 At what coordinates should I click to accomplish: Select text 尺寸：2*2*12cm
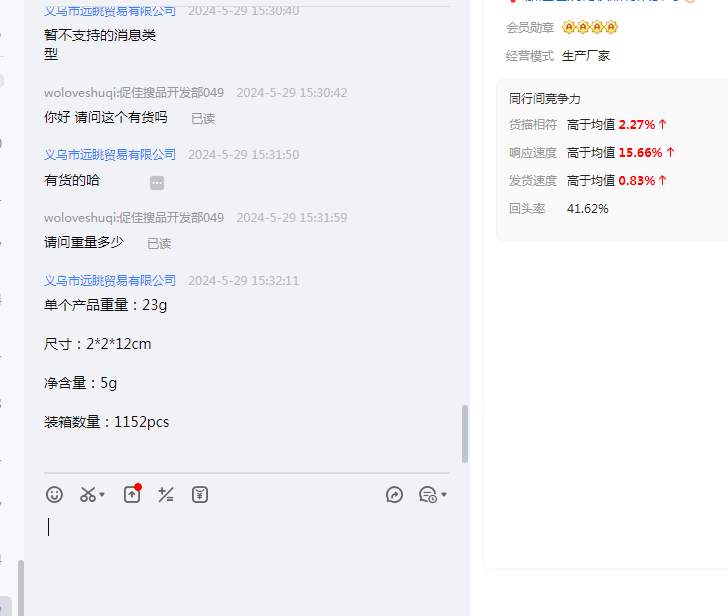click(x=98, y=344)
